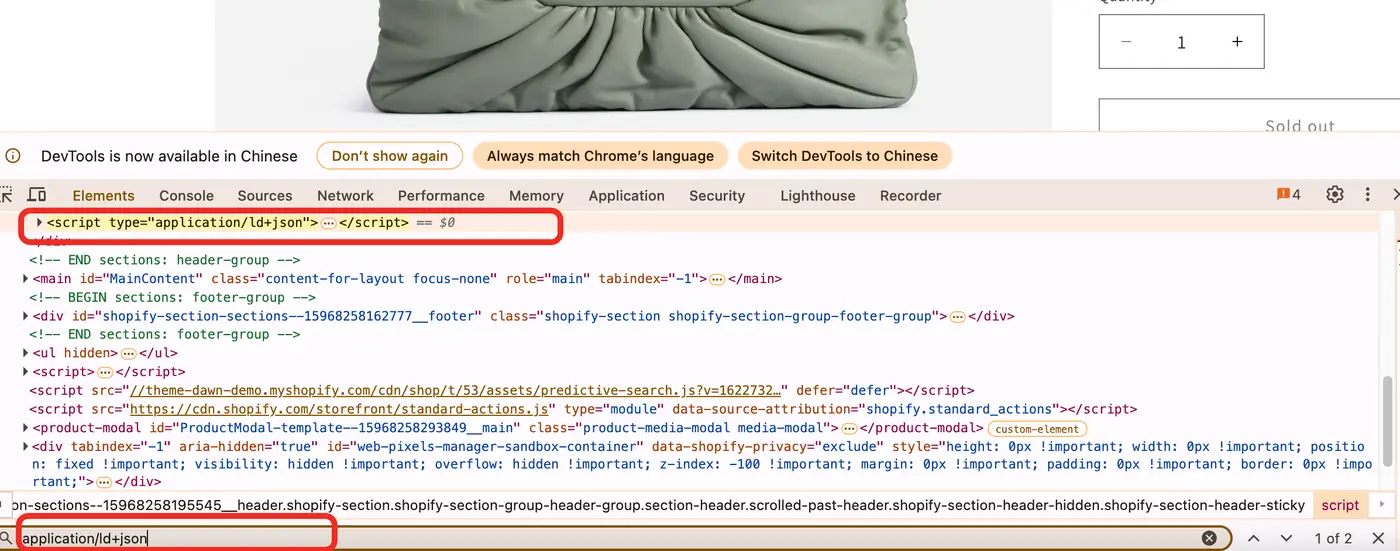Open the Performance tab

coord(441,196)
